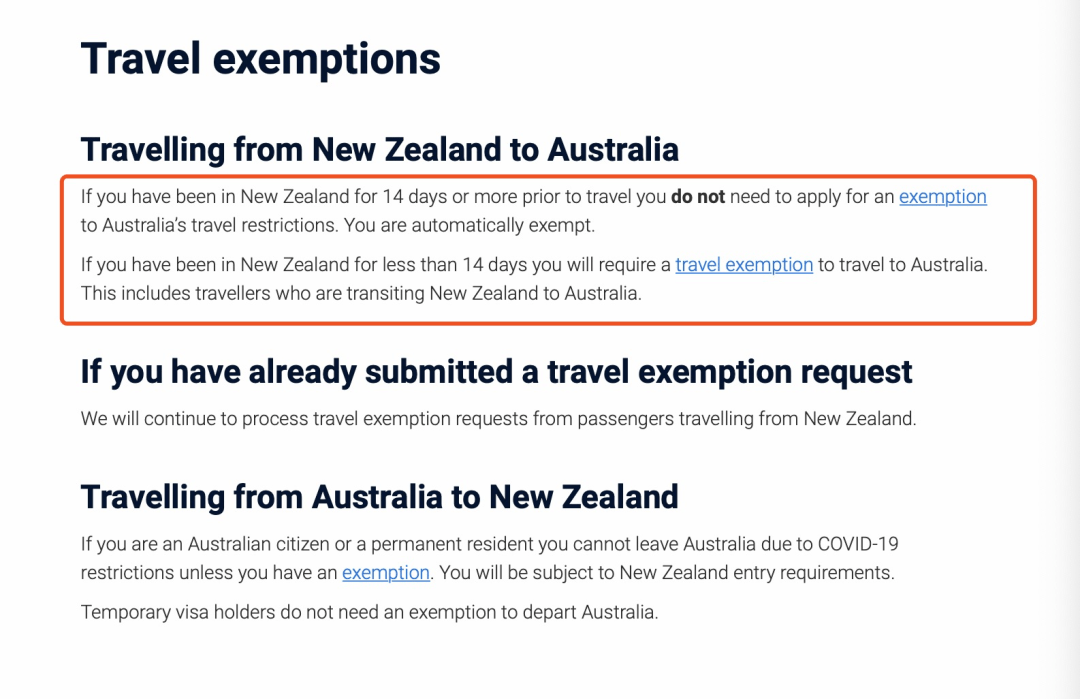Click the bold "do not" text
Viewport: 1080px width, 699px height.
click(x=698, y=197)
